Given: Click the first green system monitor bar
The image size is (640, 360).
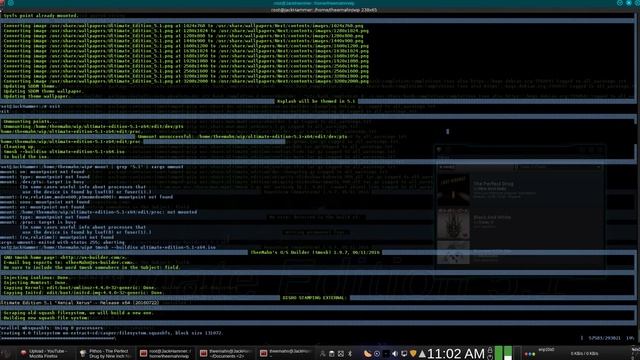Looking at the screenshot, I should [x=498, y=353].
